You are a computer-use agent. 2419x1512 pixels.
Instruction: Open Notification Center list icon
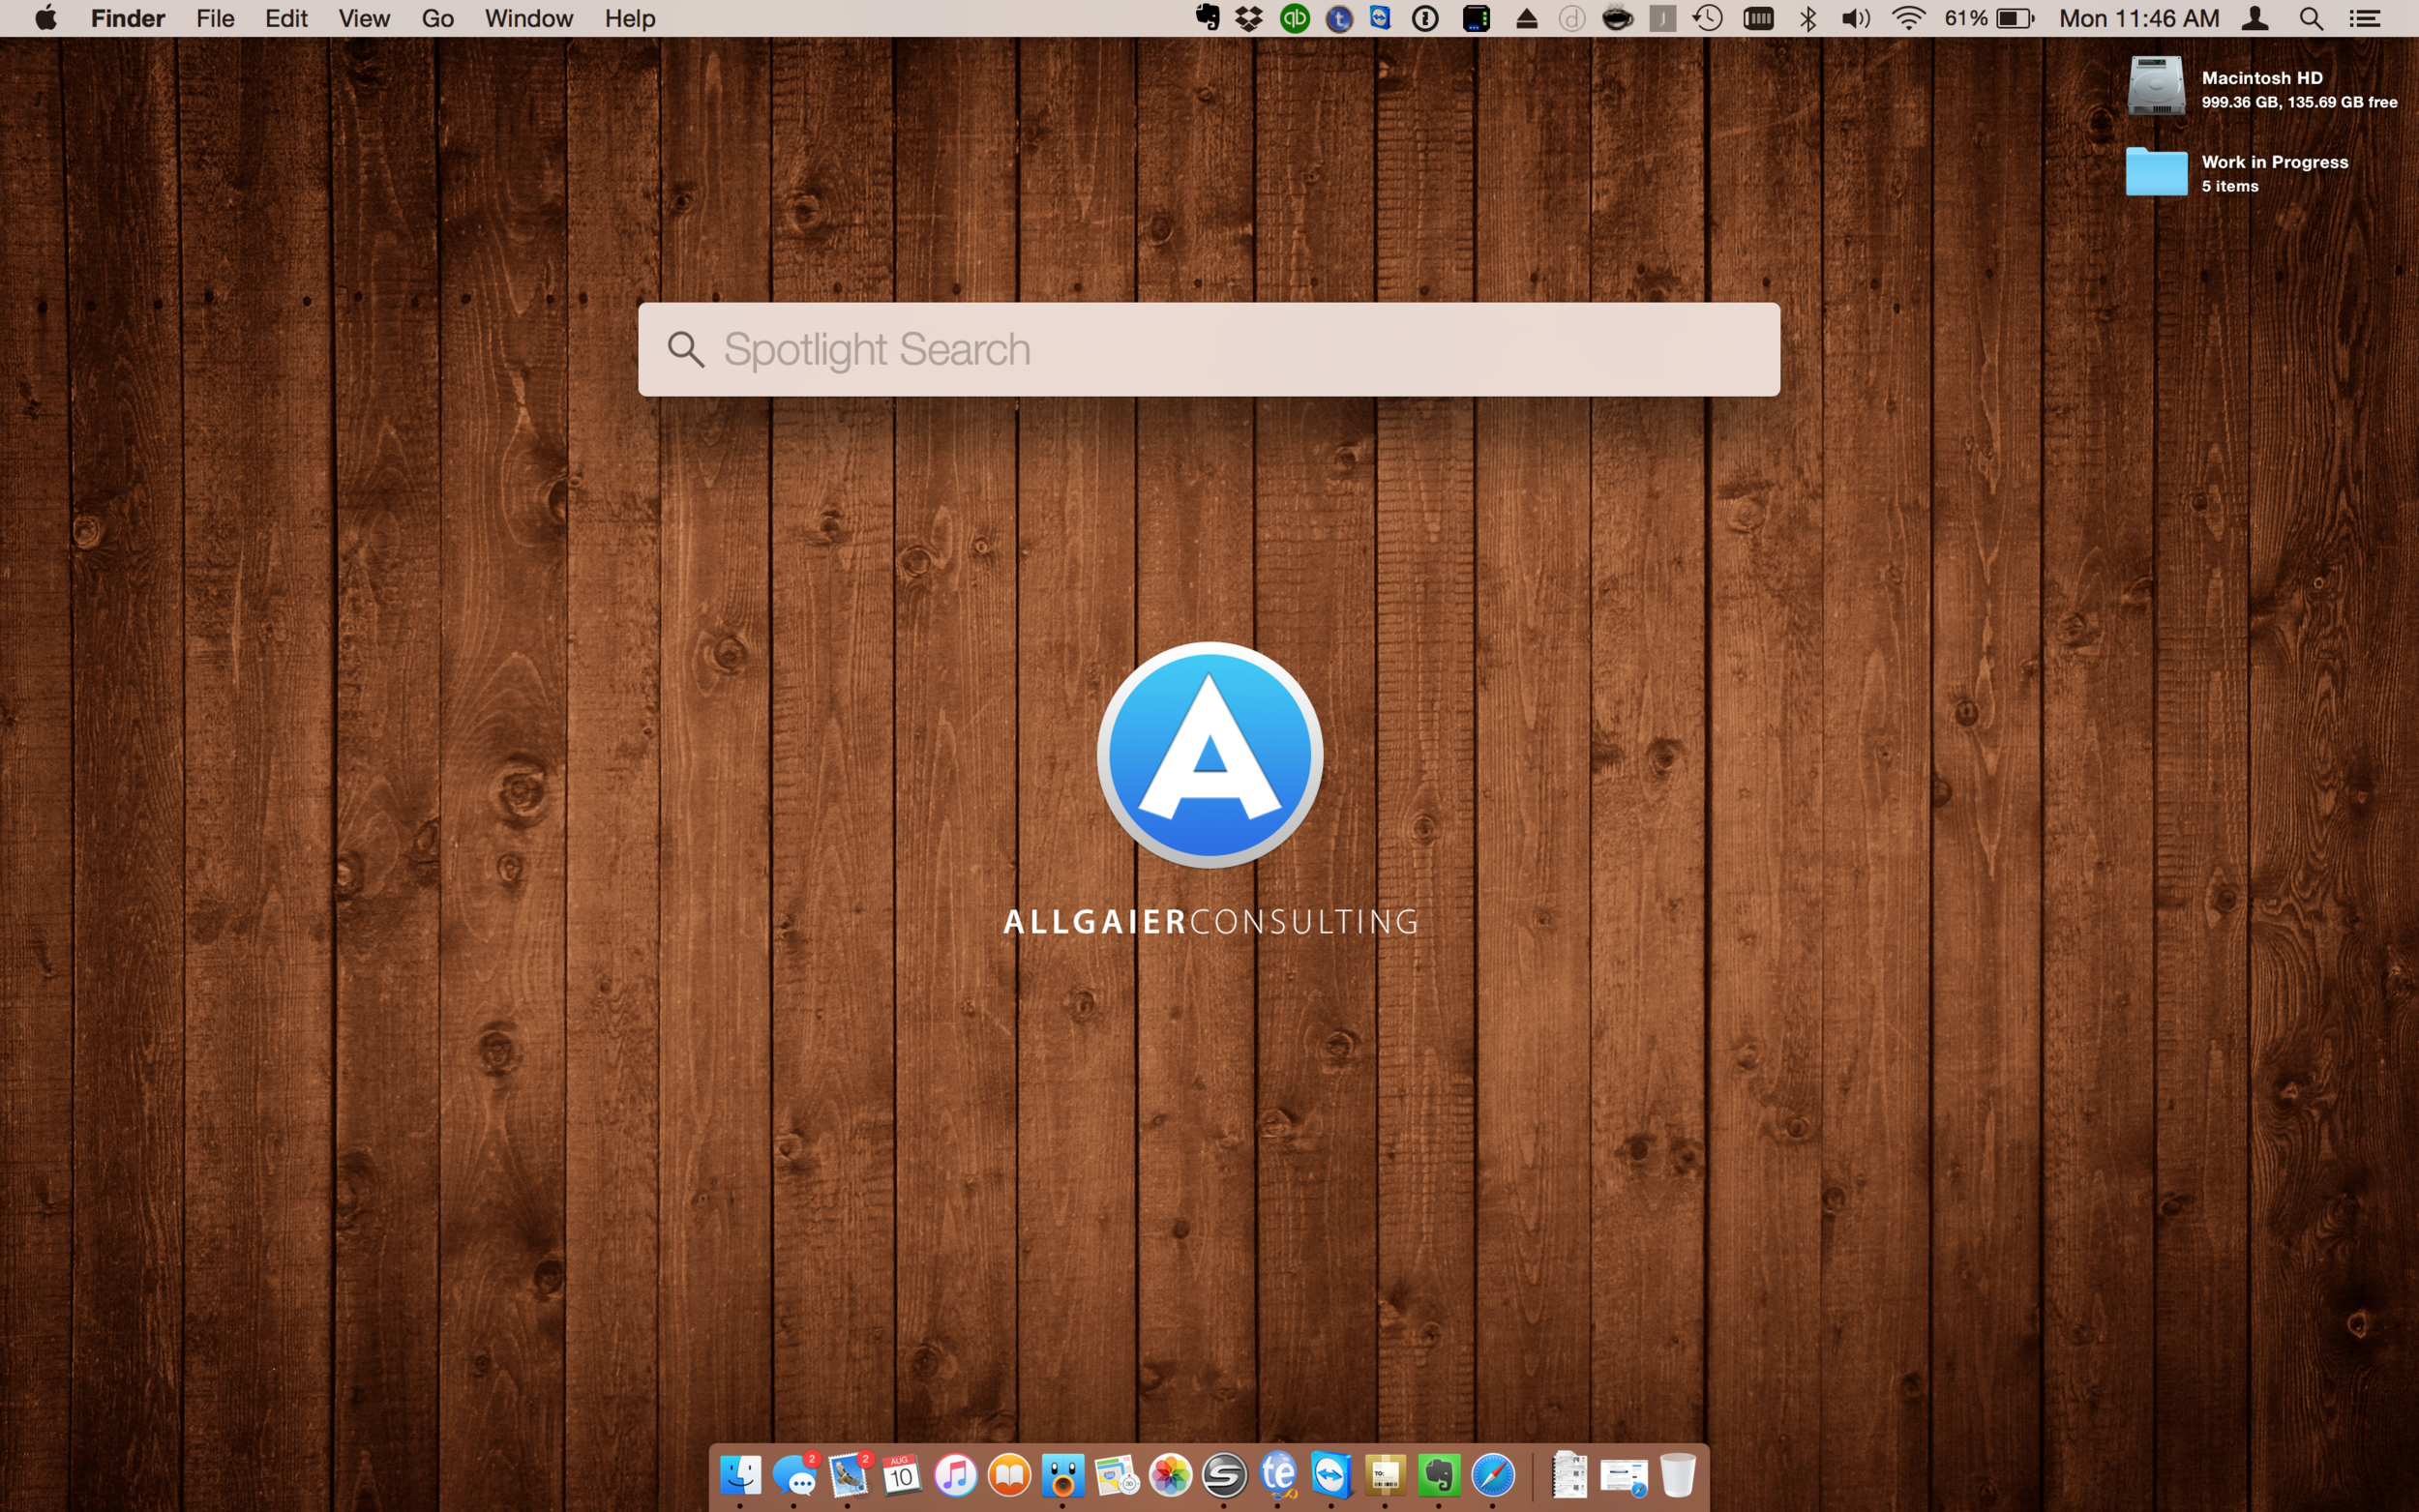point(2365,18)
